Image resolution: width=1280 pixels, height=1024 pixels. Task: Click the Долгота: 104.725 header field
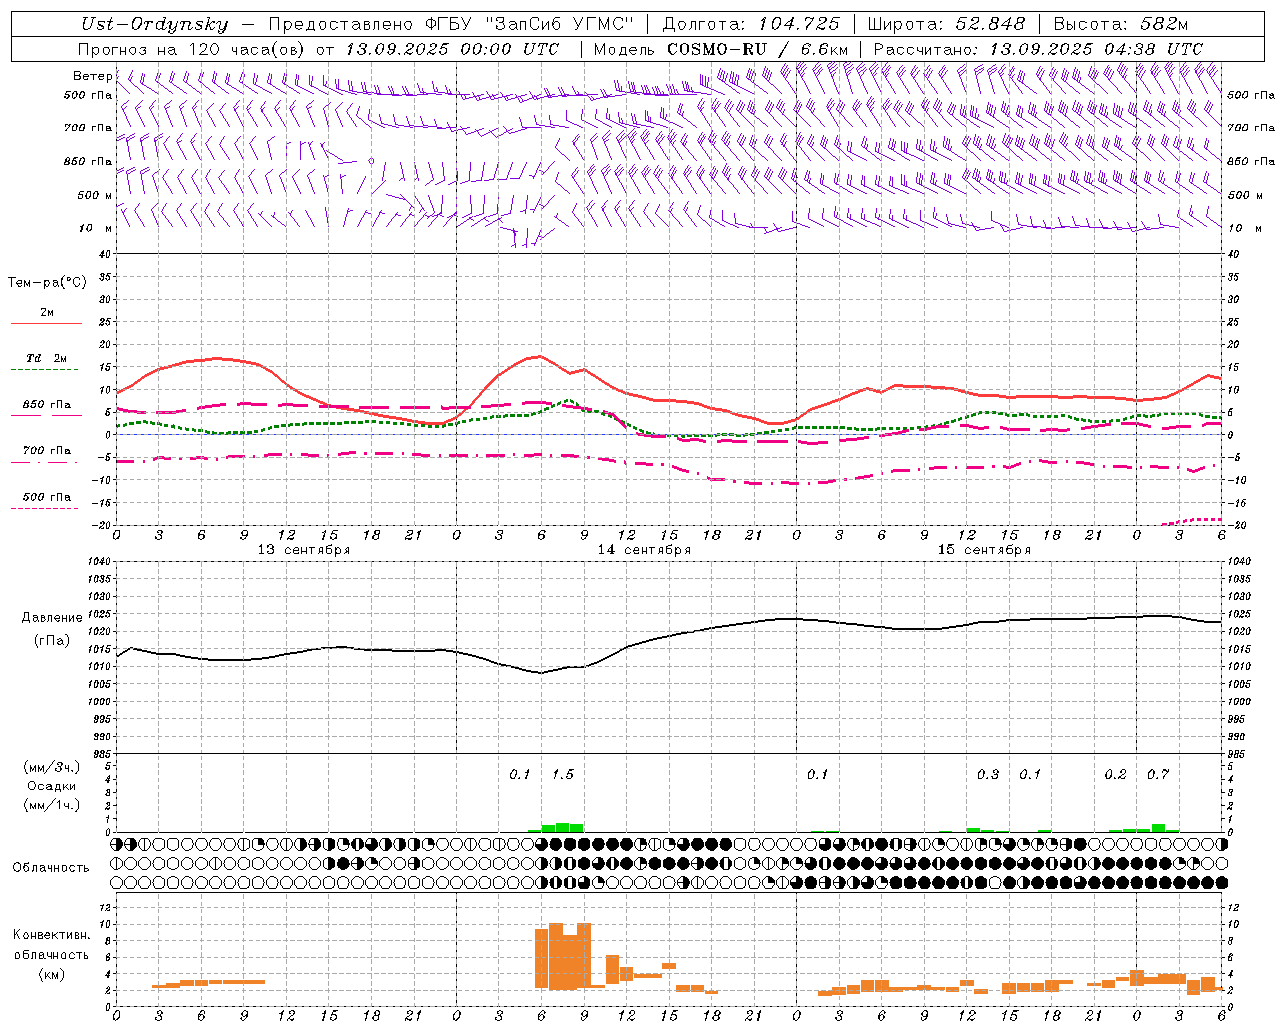click(752, 24)
